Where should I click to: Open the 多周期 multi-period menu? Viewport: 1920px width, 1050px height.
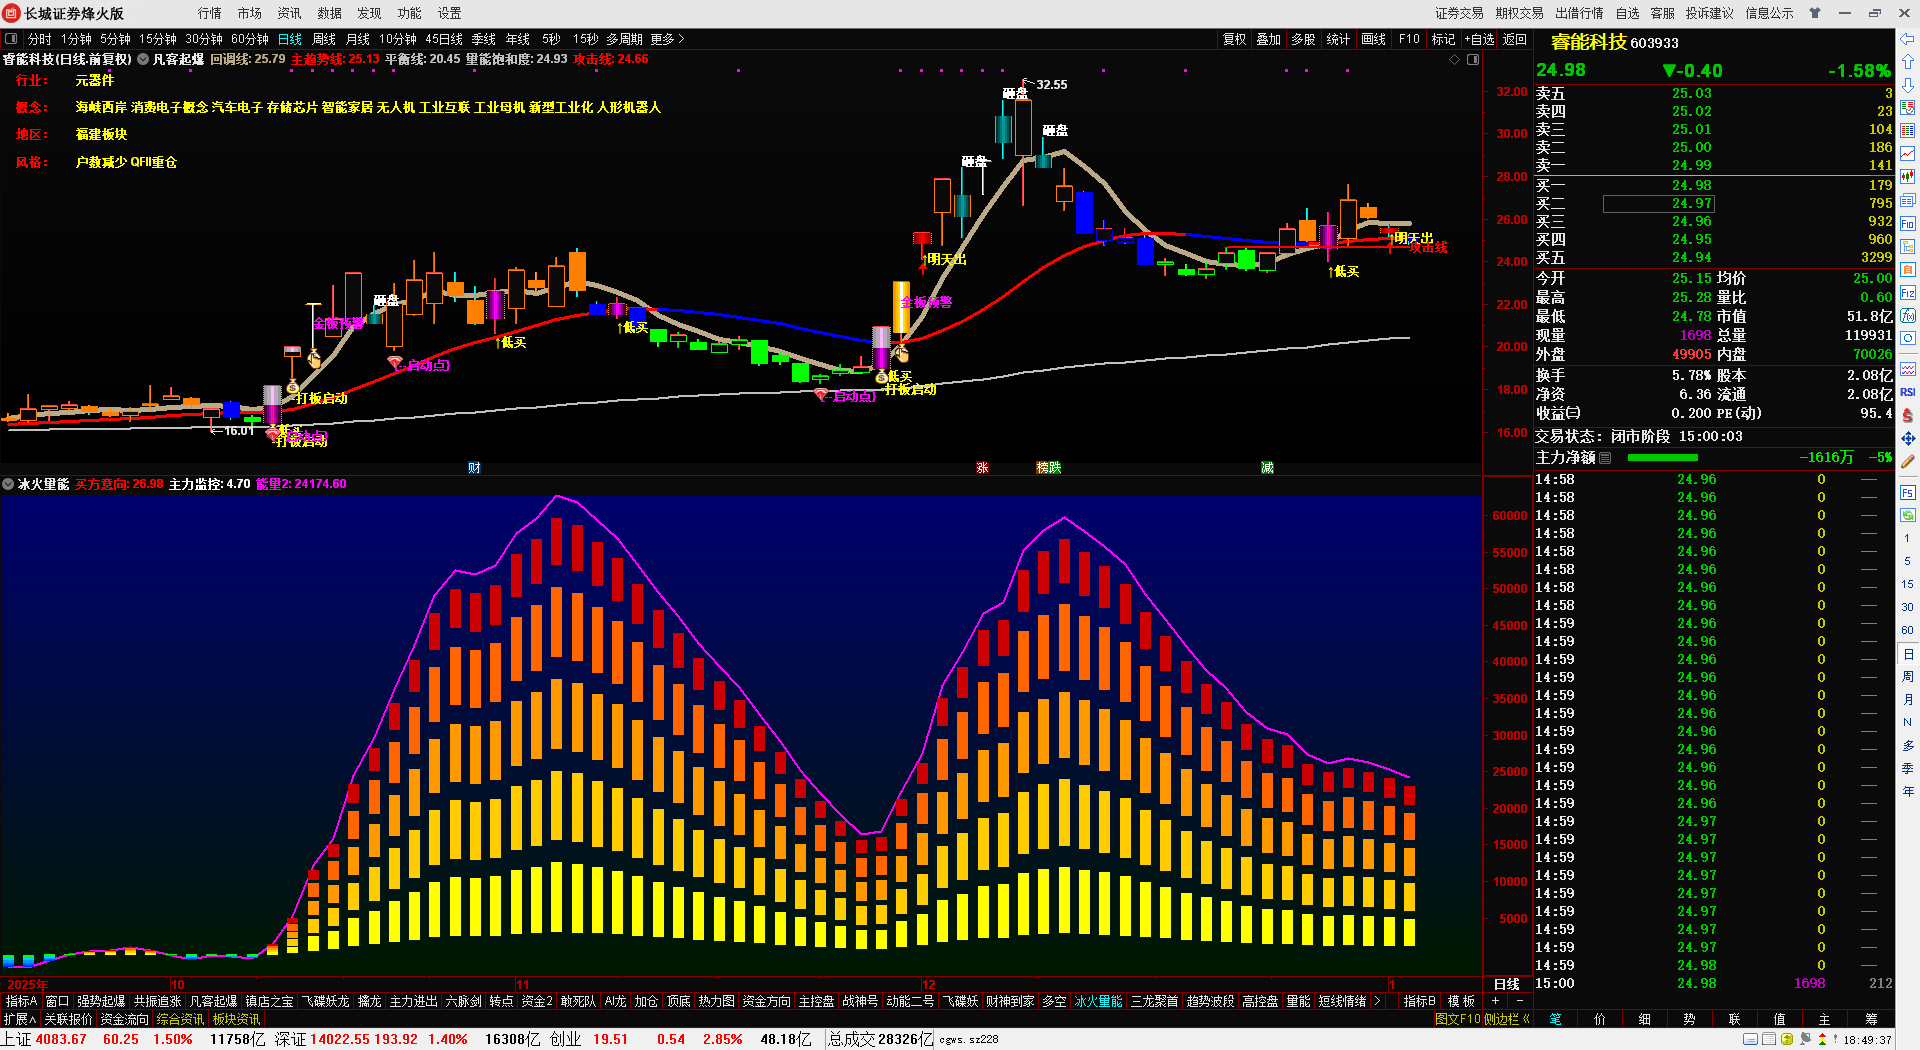coord(624,39)
